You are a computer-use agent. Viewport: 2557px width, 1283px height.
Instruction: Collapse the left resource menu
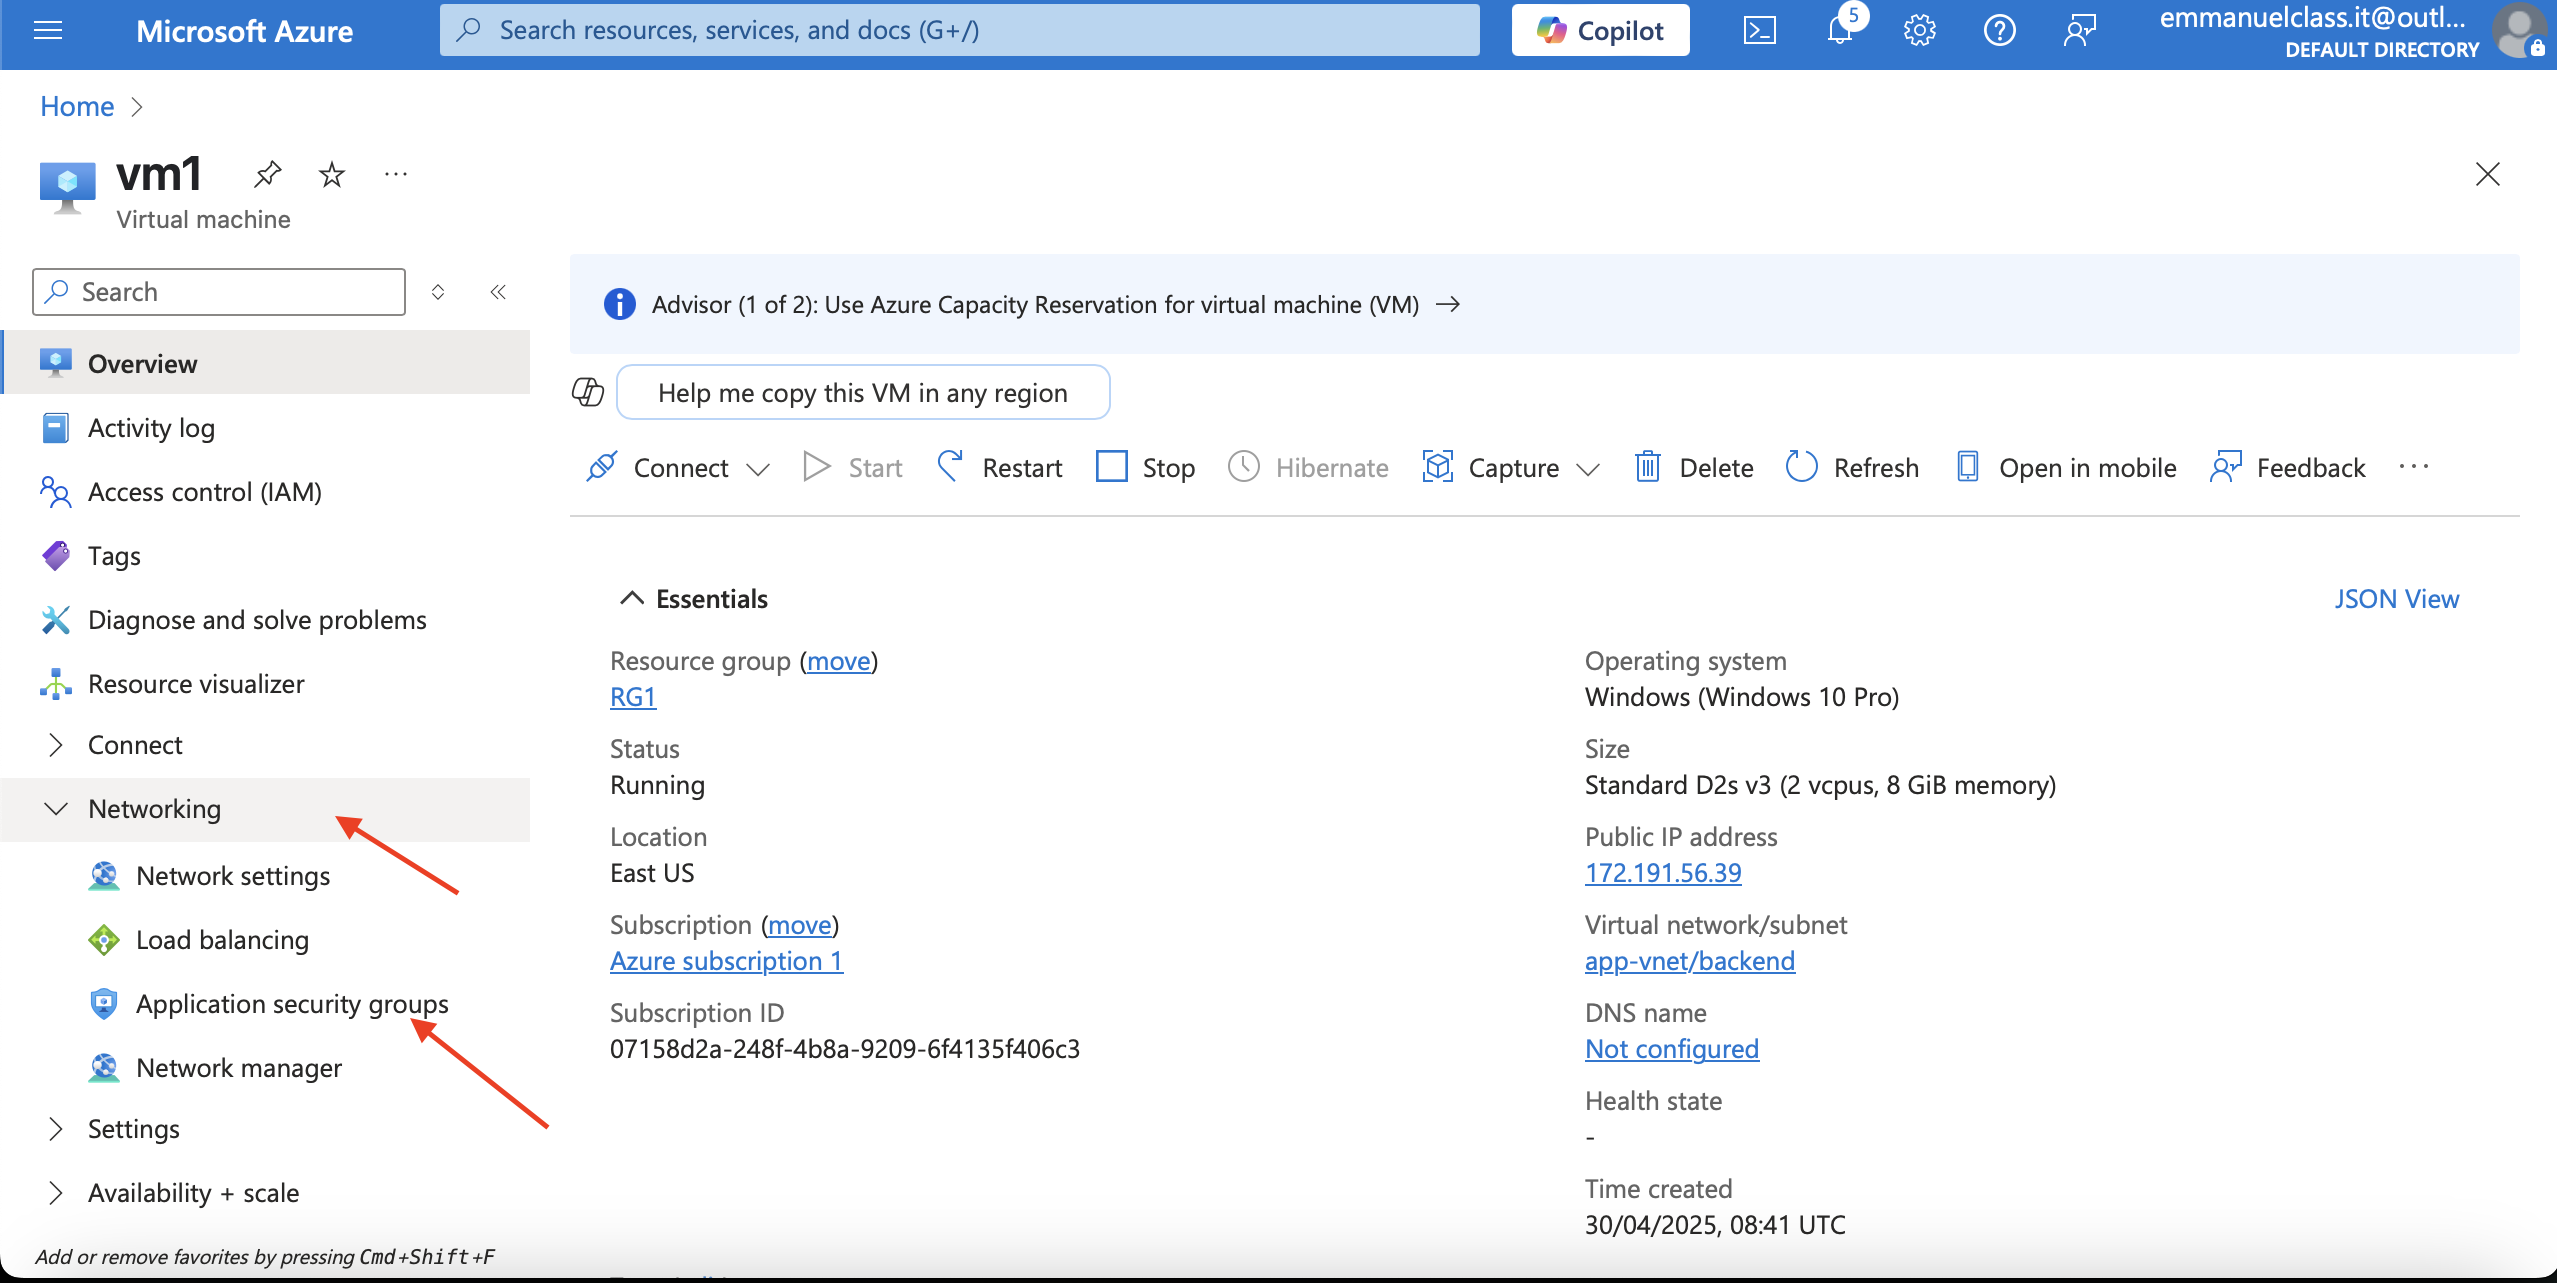[498, 291]
